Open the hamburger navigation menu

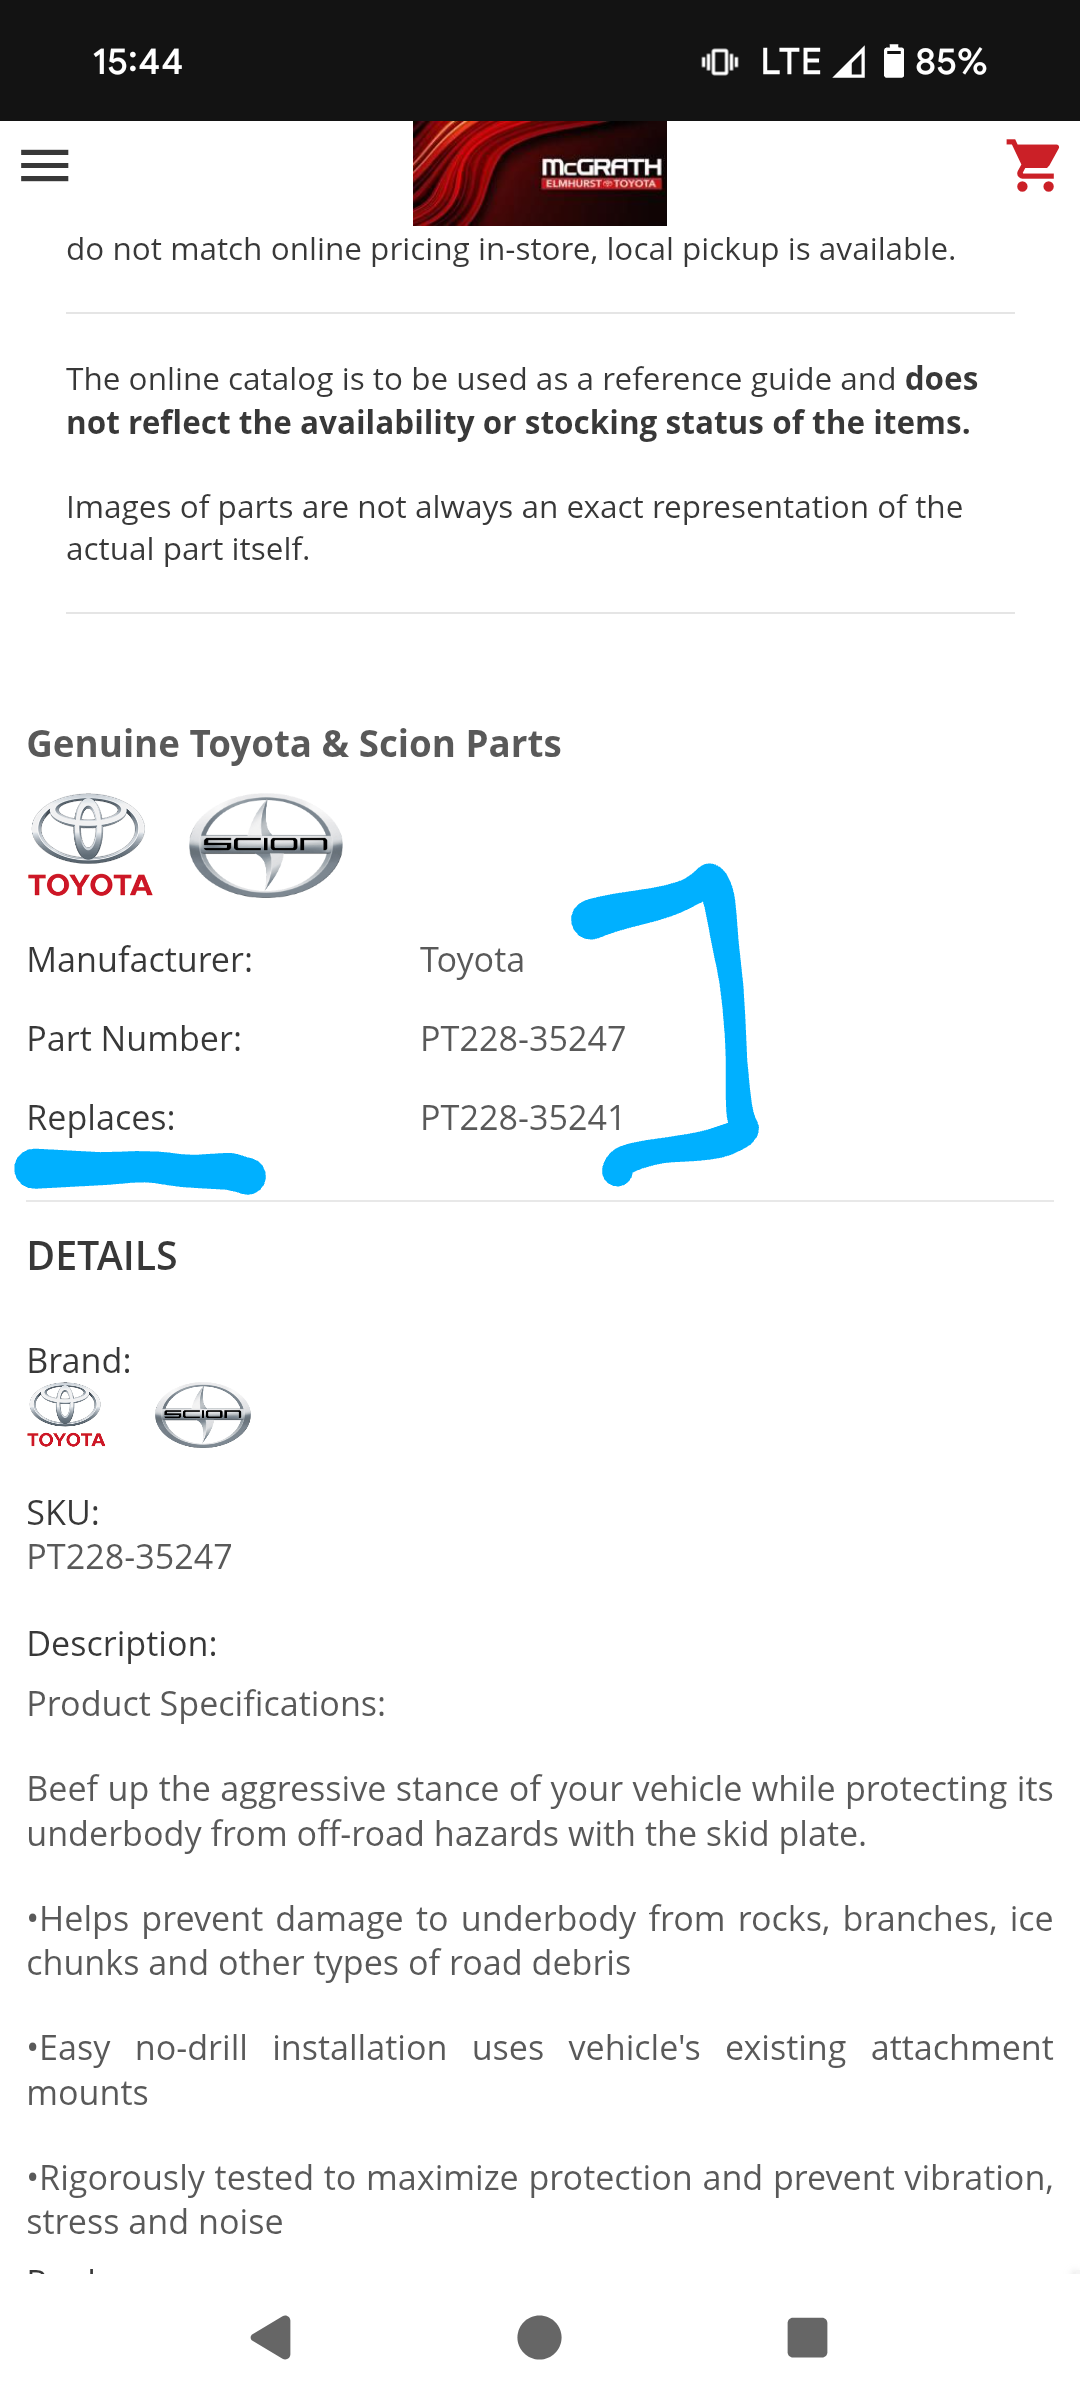(x=45, y=166)
